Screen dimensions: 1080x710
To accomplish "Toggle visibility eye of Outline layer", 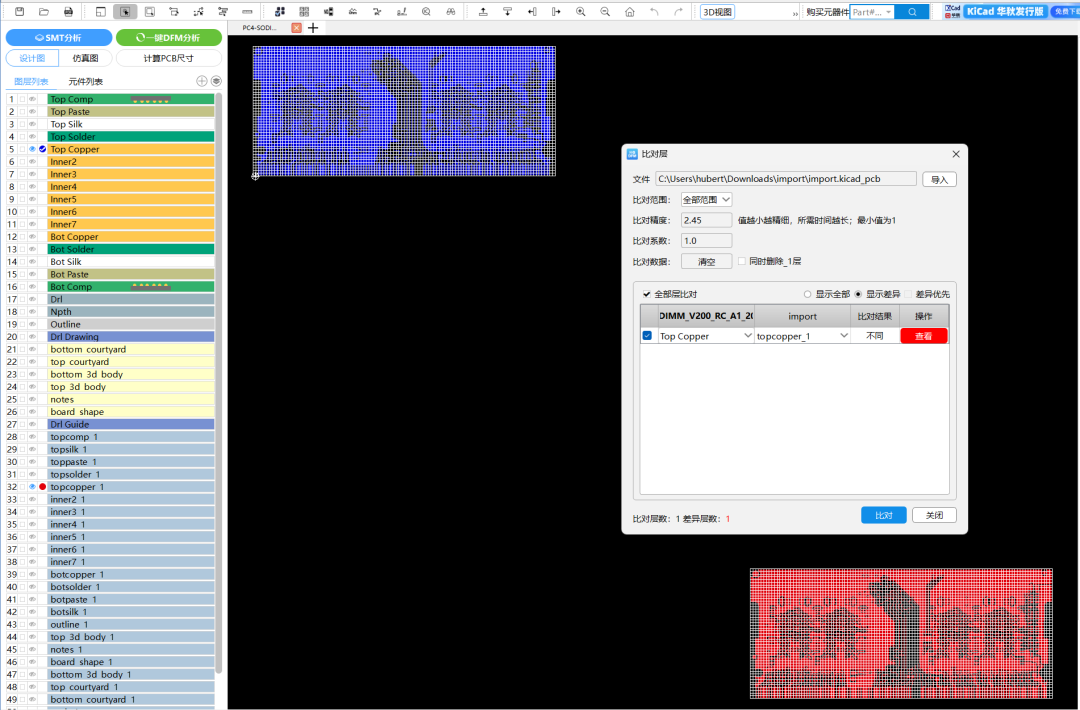I will tap(32, 324).
